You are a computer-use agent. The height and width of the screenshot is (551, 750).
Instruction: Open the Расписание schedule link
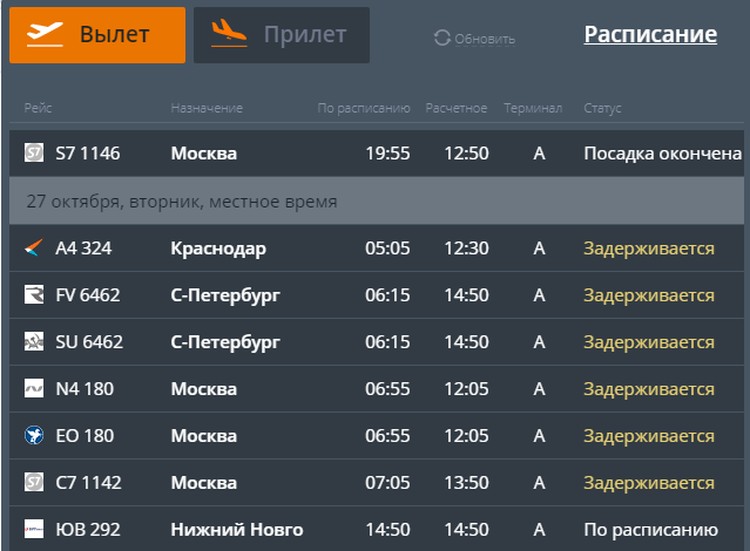(650, 35)
